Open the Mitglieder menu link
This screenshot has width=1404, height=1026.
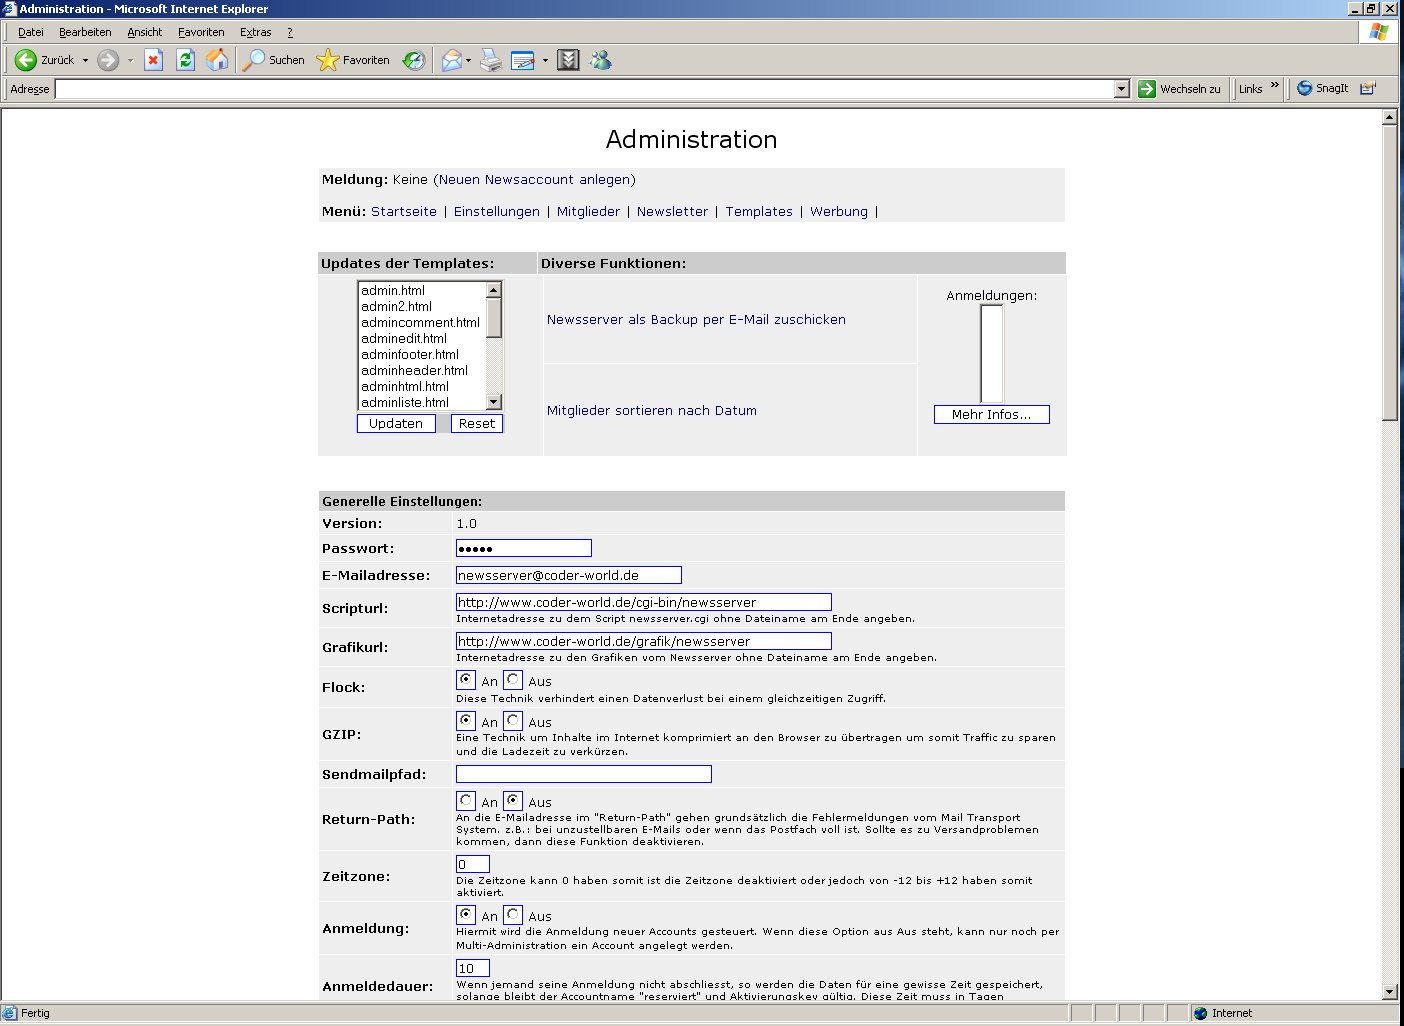pyautogui.click(x=588, y=212)
